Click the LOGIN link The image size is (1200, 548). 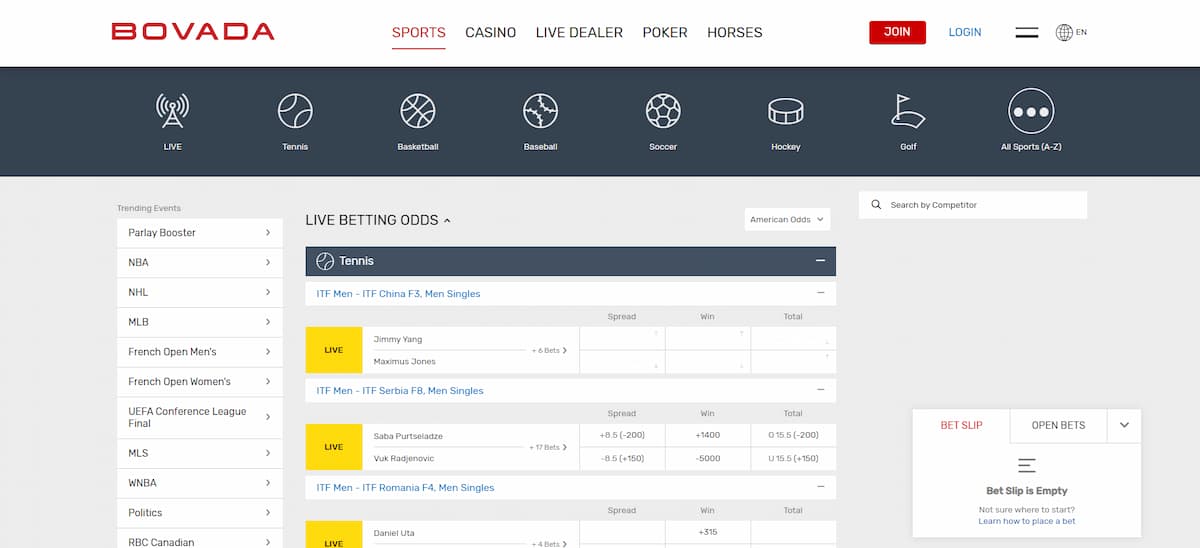click(965, 32)
